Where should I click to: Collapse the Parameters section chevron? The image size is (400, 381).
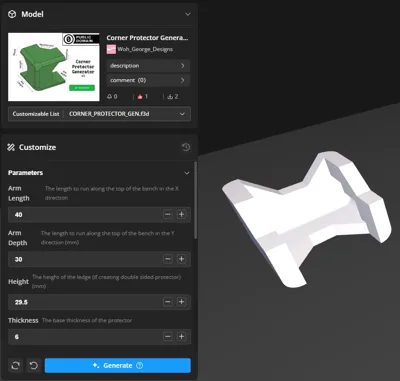point(187,173)
